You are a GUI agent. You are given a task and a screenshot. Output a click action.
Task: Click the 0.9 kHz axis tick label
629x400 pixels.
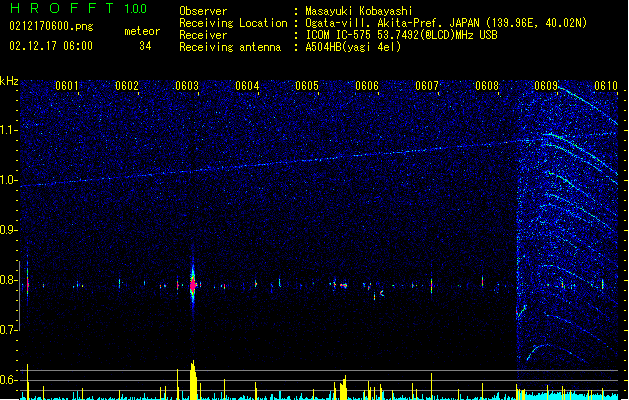point(9,230)
